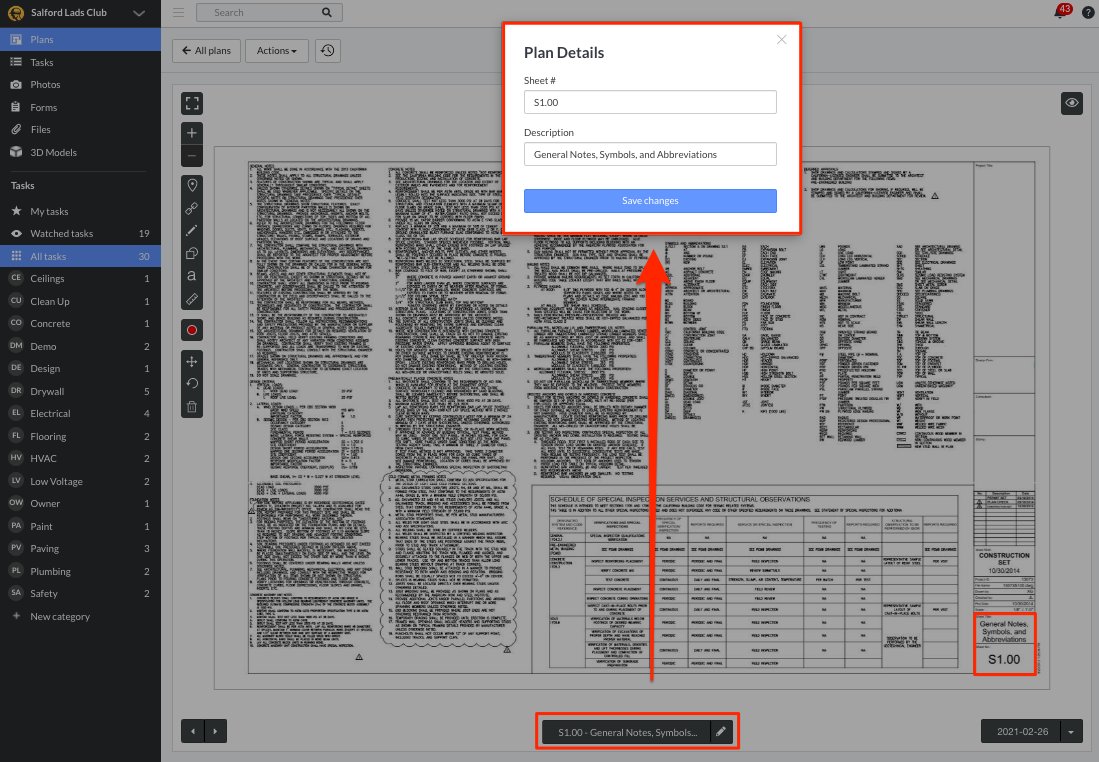Select the link tool in the plan toolbar
This screenshot has height=762, width=1099.
coord(192,208)
